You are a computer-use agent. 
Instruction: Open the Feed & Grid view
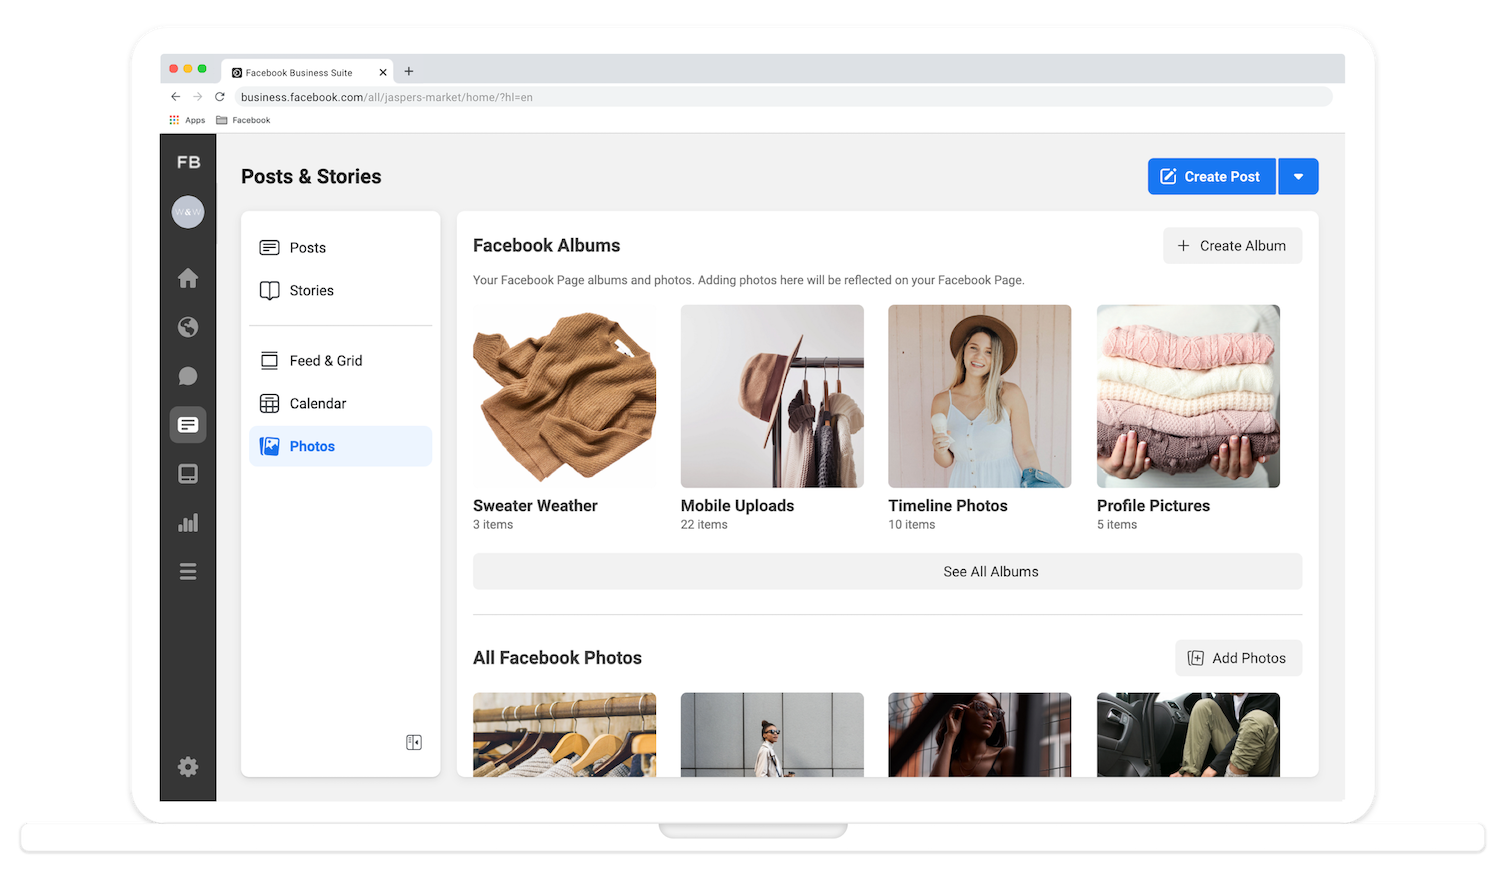click(x=325, y=361)
